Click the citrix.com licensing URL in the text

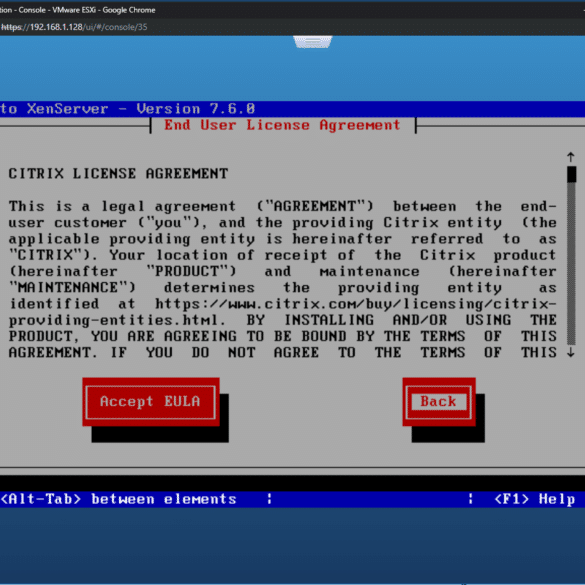356,304
